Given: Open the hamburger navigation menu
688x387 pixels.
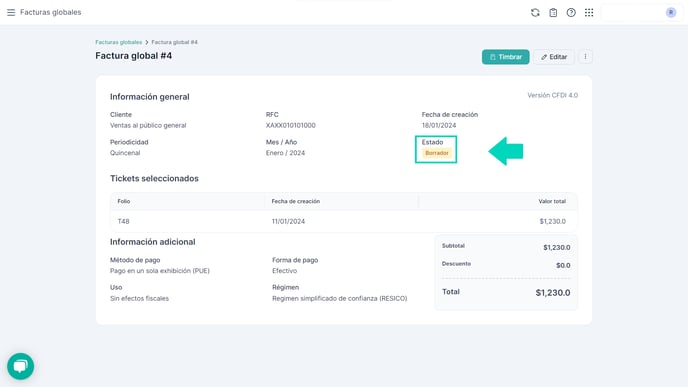Looking at the screenshot, I should click(11, 12).
